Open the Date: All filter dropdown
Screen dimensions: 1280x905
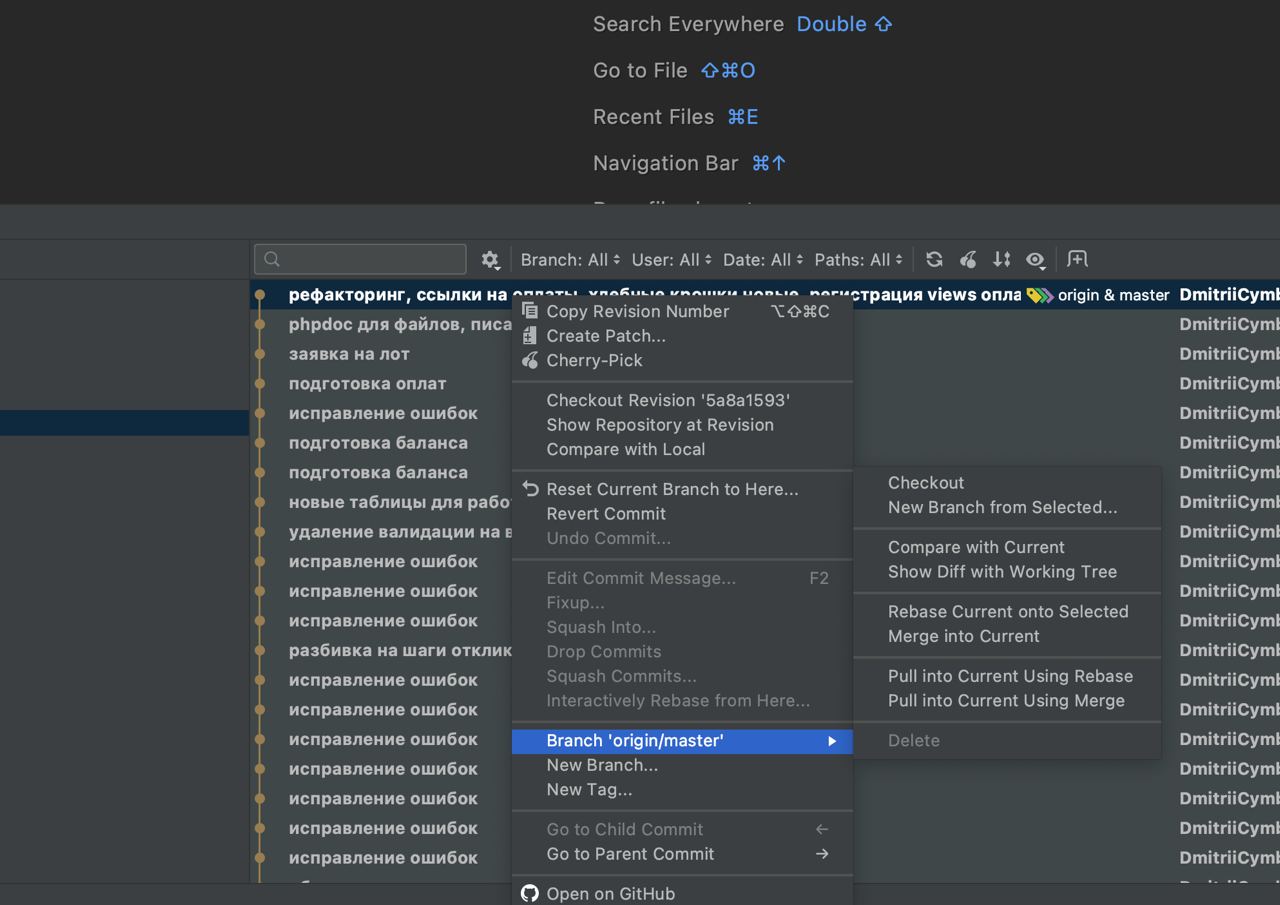click(763, 260)
